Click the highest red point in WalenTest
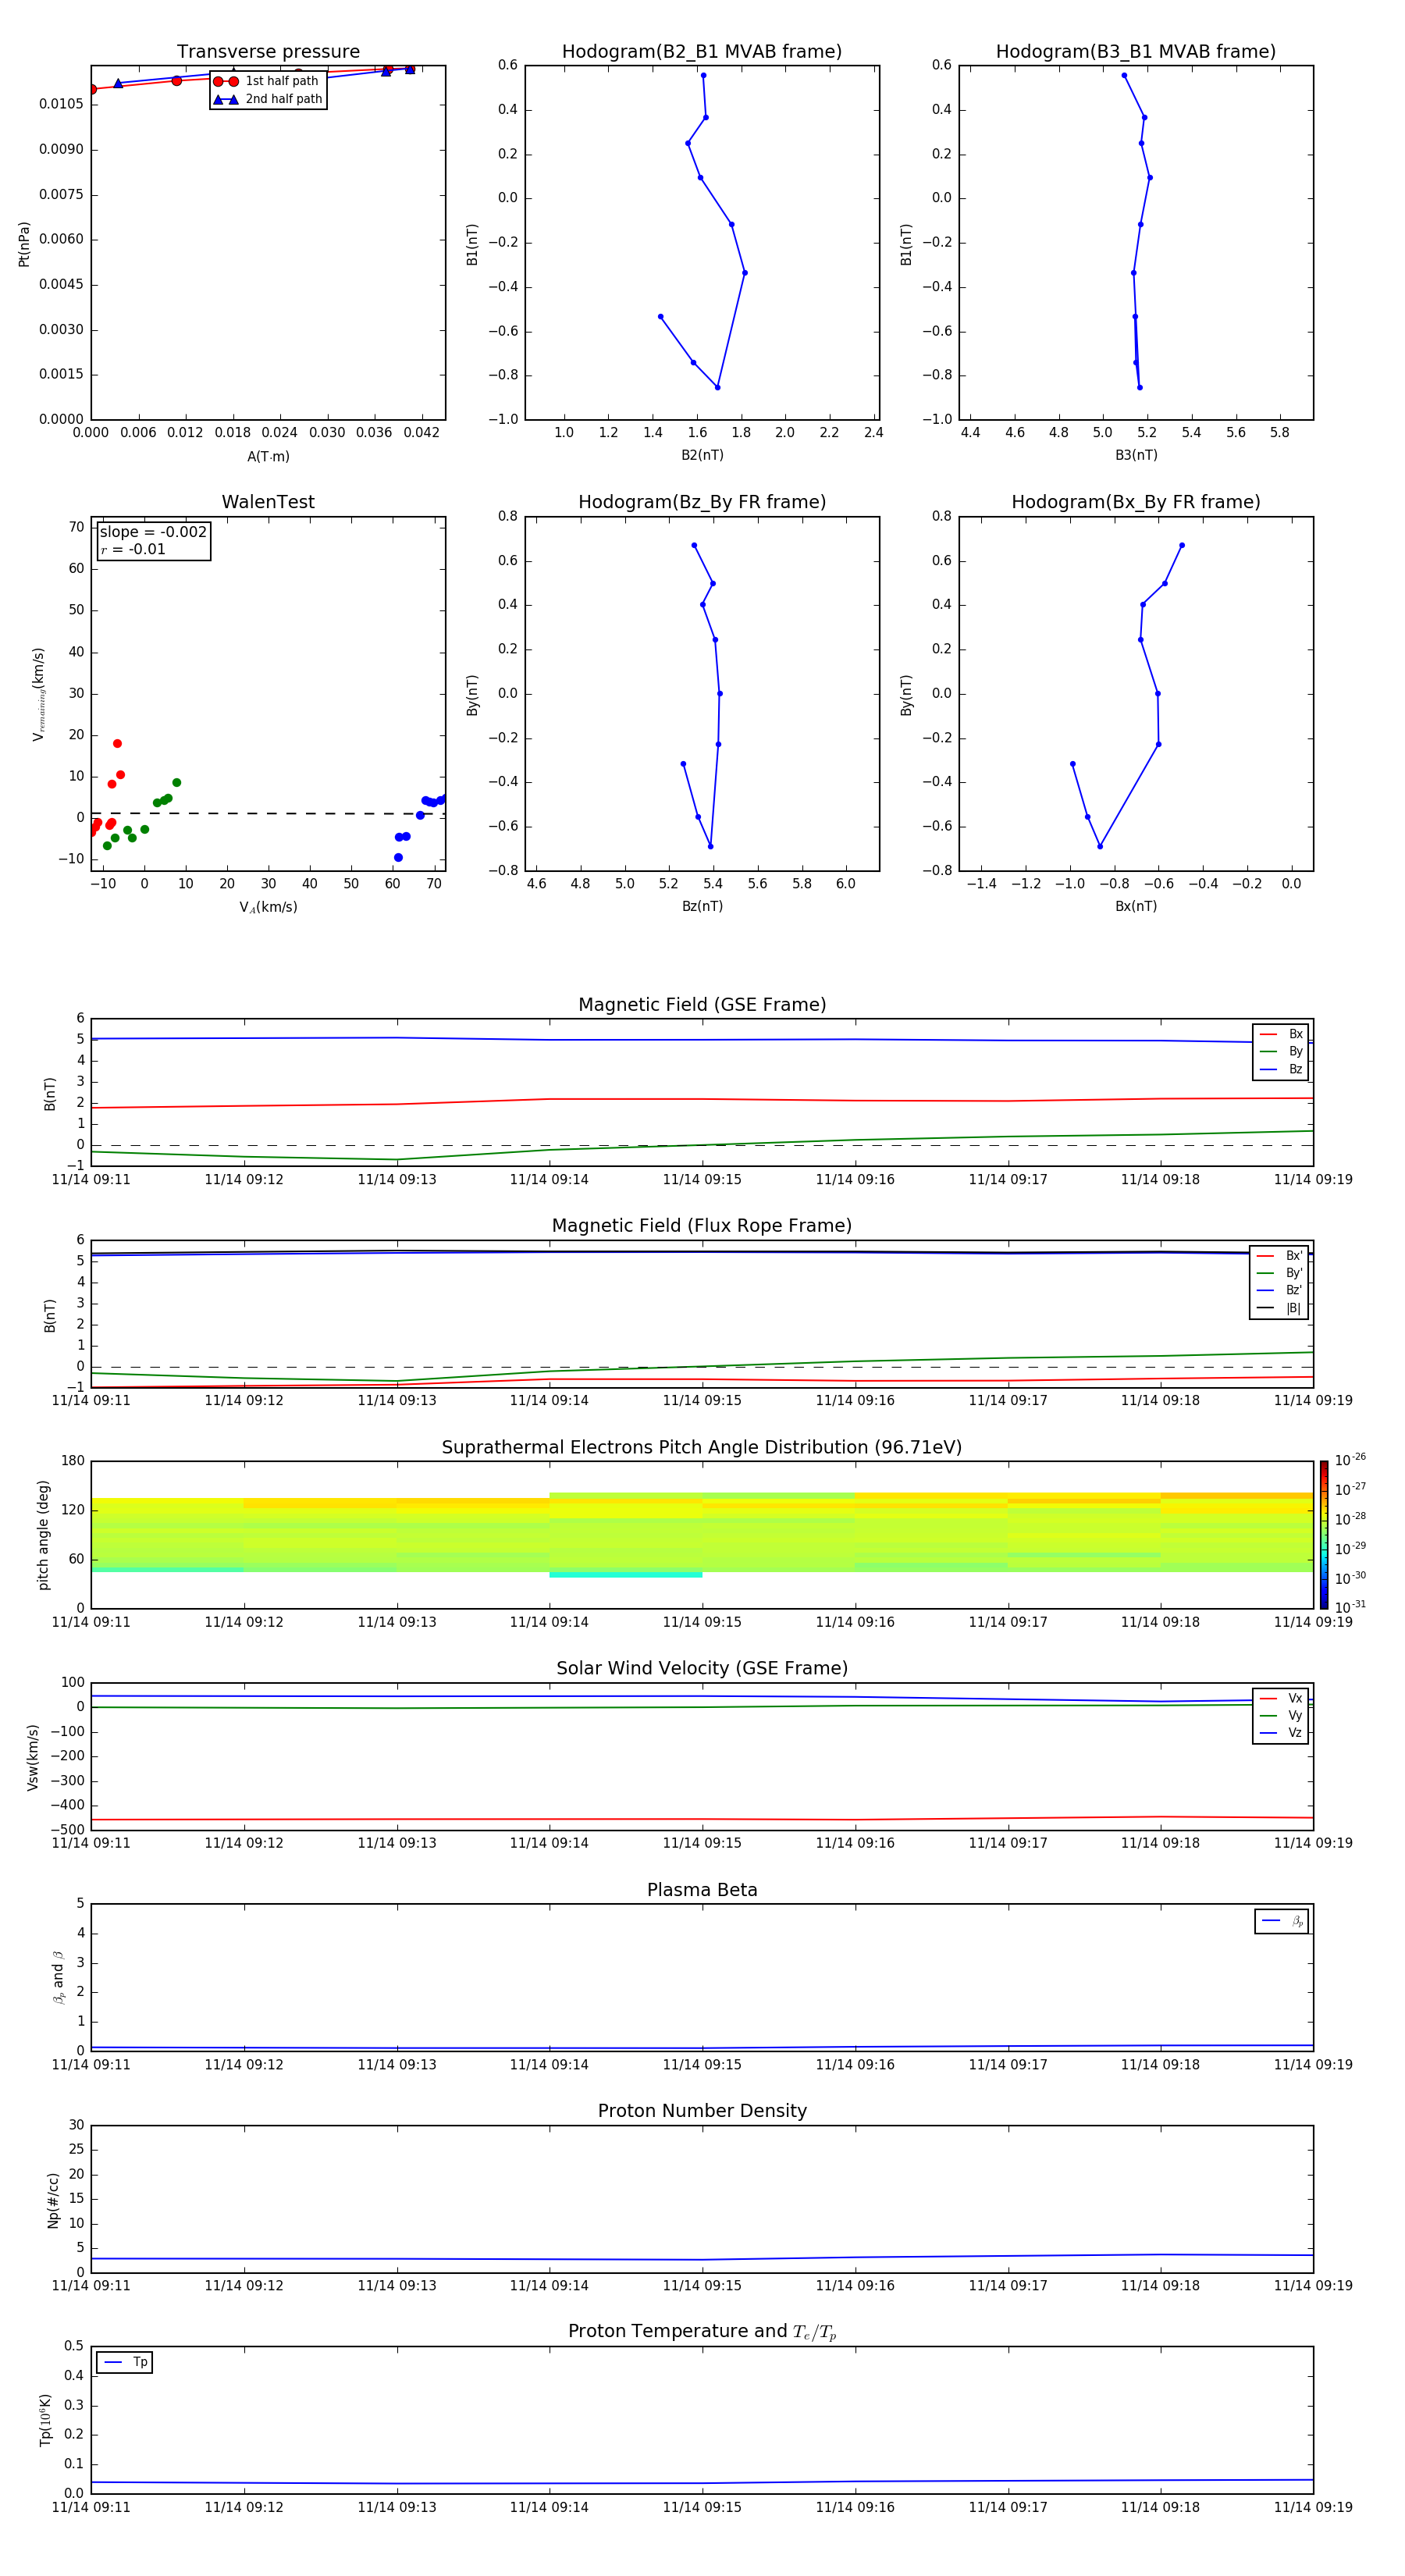 (x=117, y=744)
